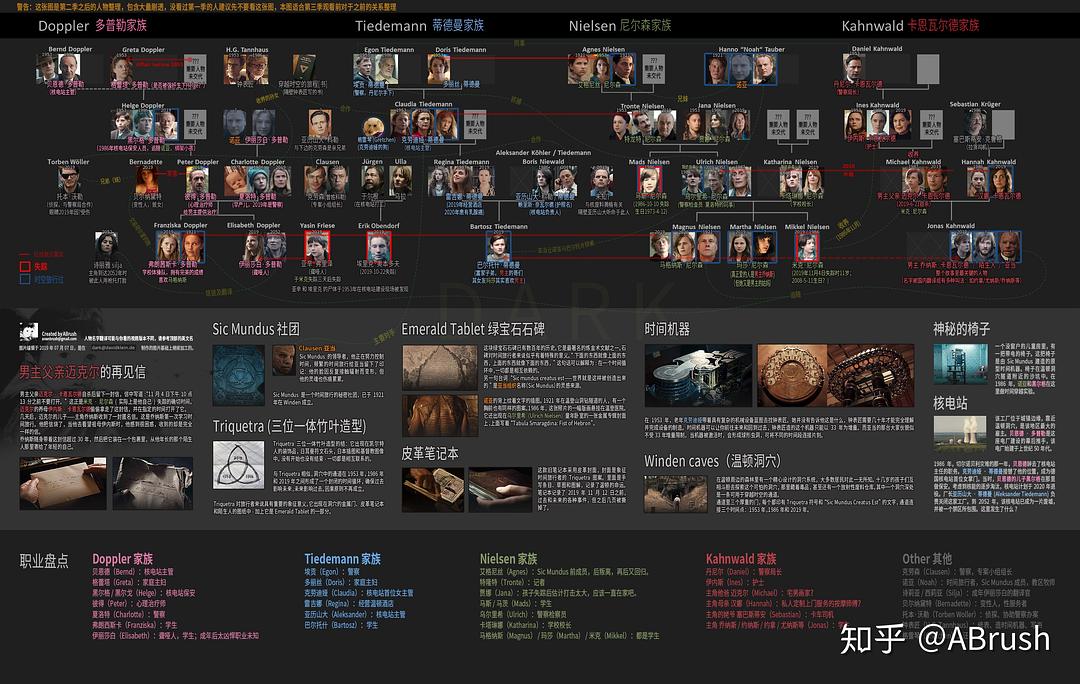
Task: Expand the Winden caves section heading
Action: coord(712,461)
